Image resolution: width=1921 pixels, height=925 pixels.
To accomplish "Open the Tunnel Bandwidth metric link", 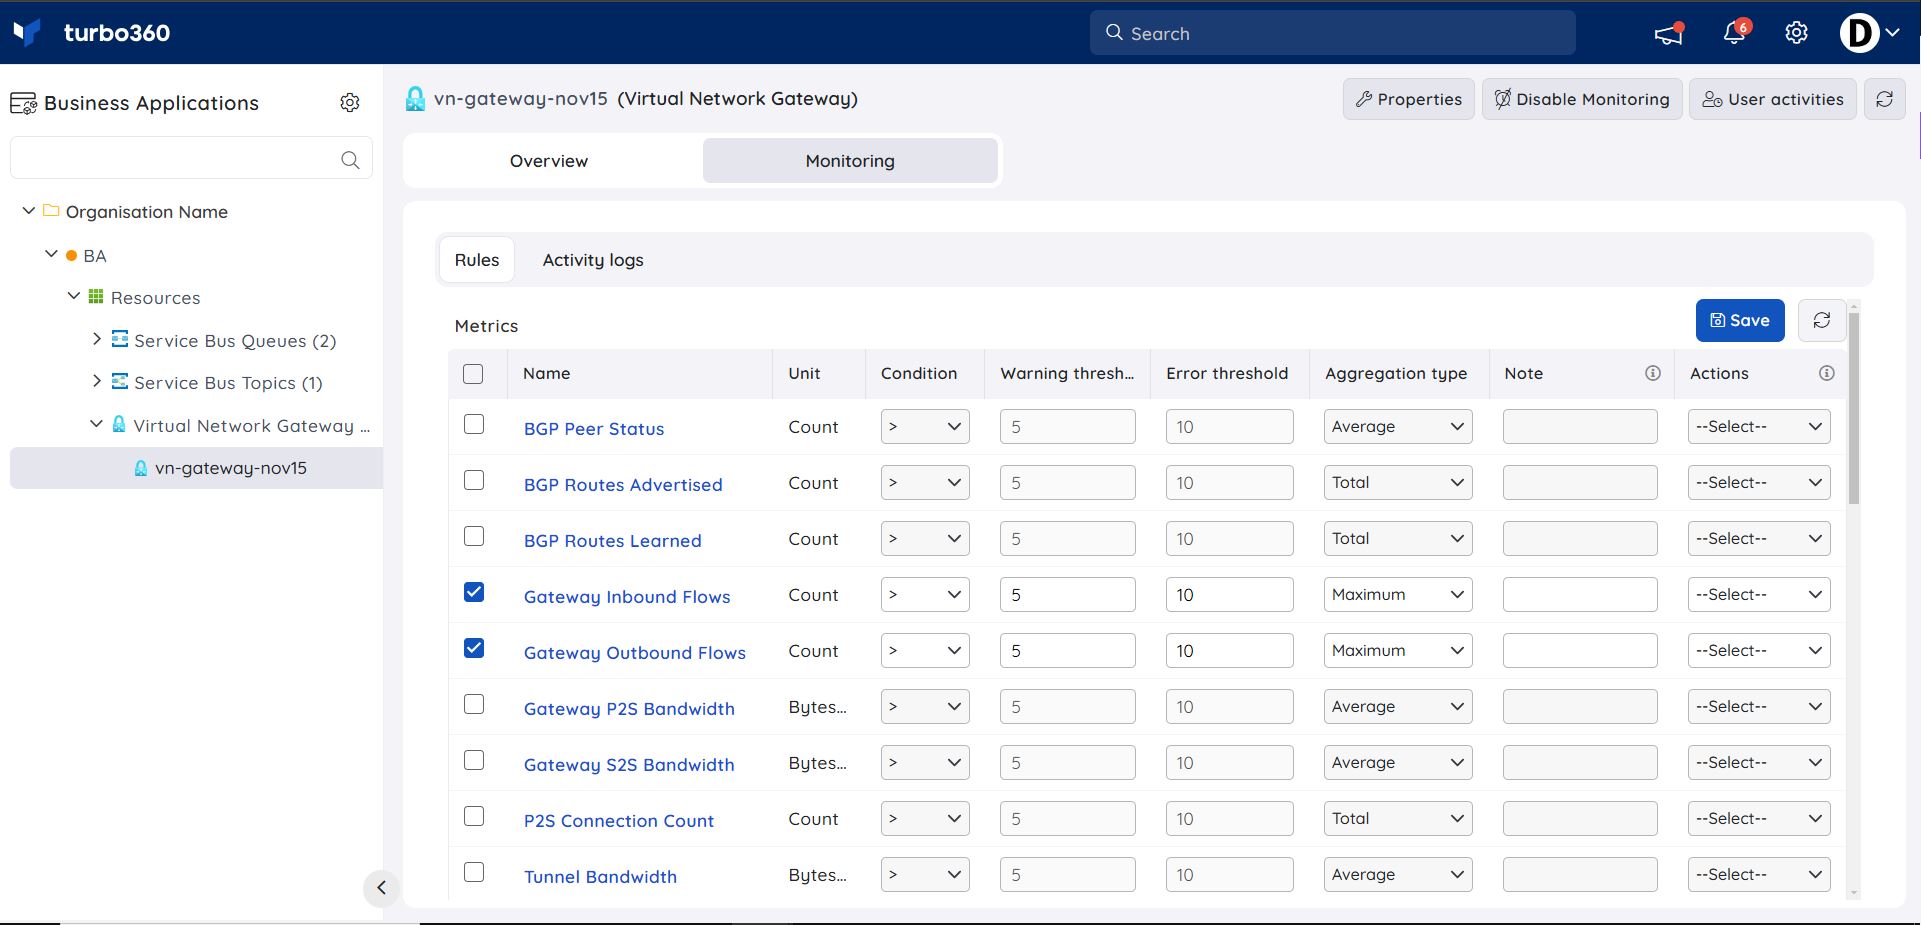I will (600, 877).
